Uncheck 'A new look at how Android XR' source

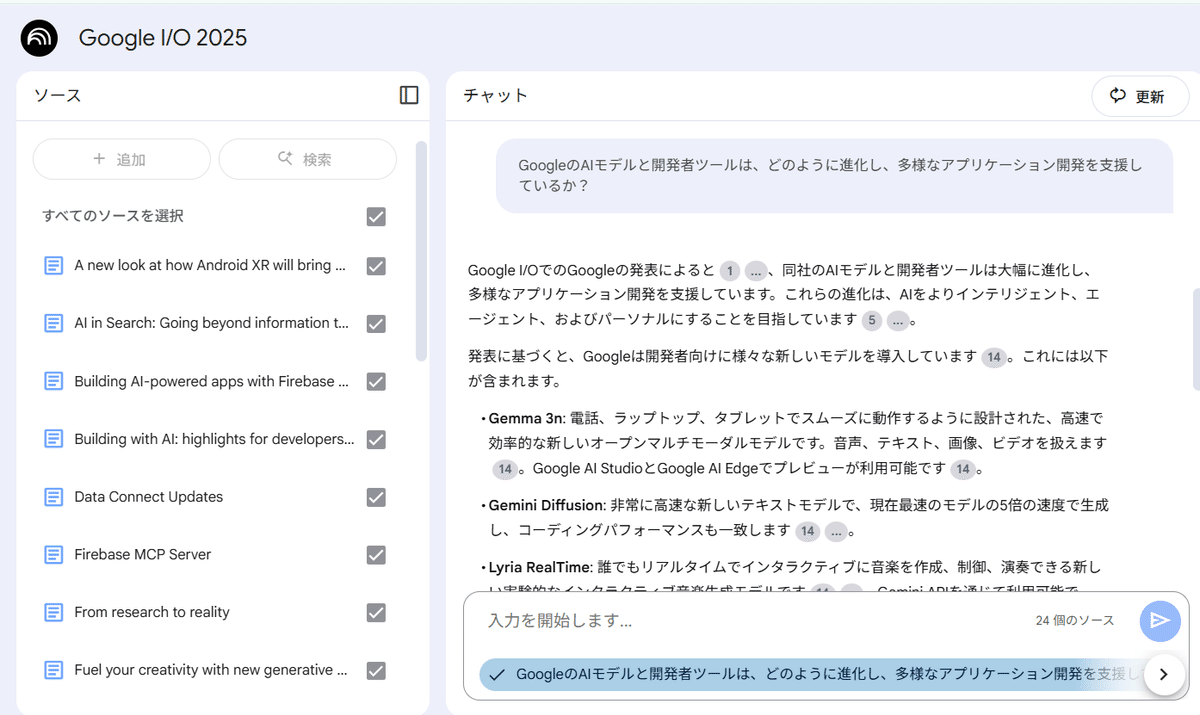coord(376,266)
